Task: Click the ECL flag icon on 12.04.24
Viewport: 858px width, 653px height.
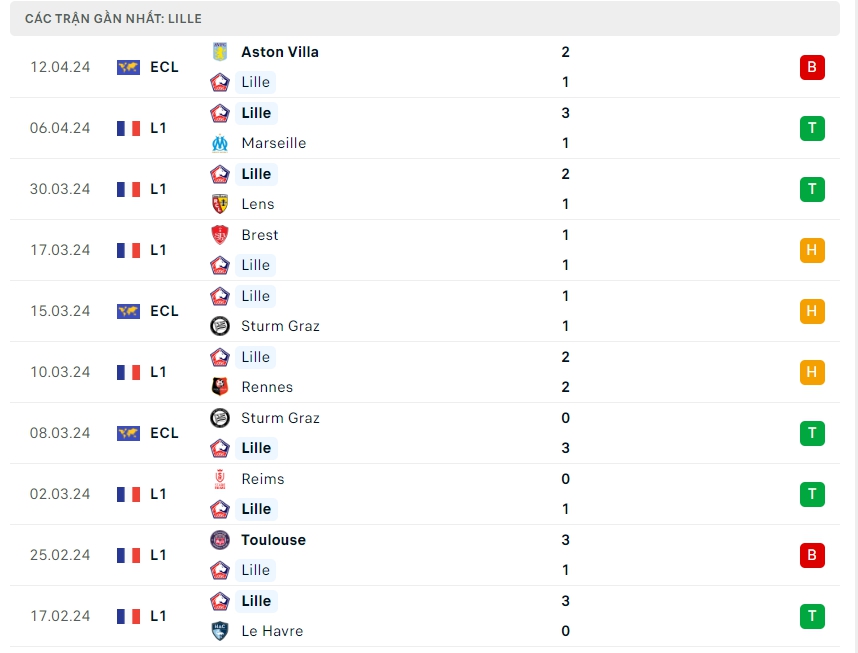Action: (128, 67)
